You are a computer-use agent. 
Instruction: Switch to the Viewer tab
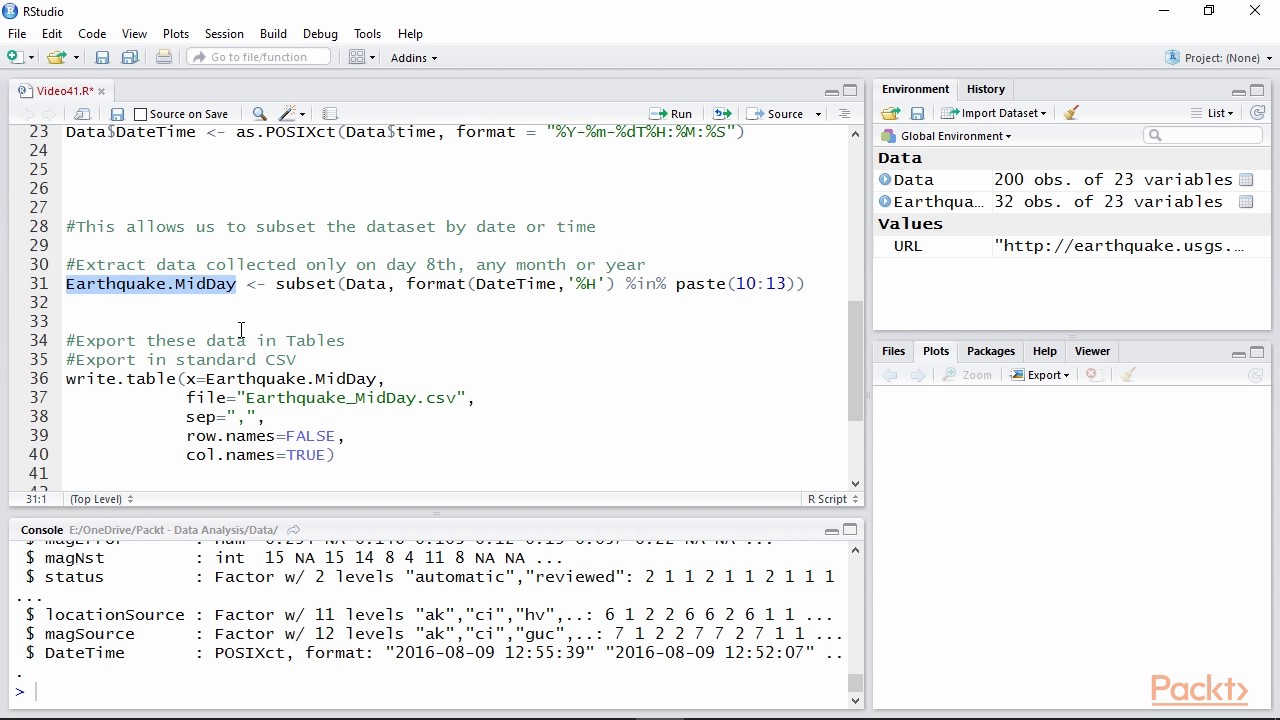(x=1092, y=351)
